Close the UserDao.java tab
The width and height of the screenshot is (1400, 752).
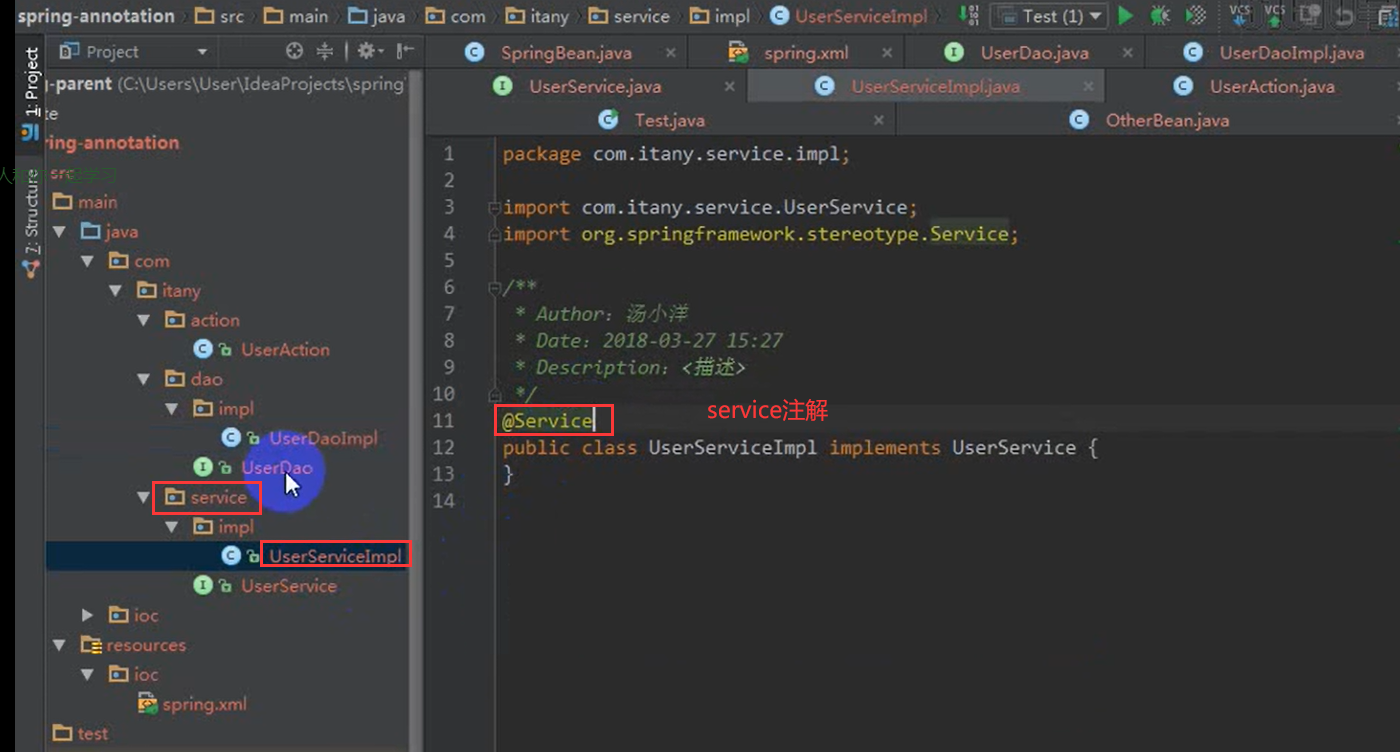click(1128, 53)
